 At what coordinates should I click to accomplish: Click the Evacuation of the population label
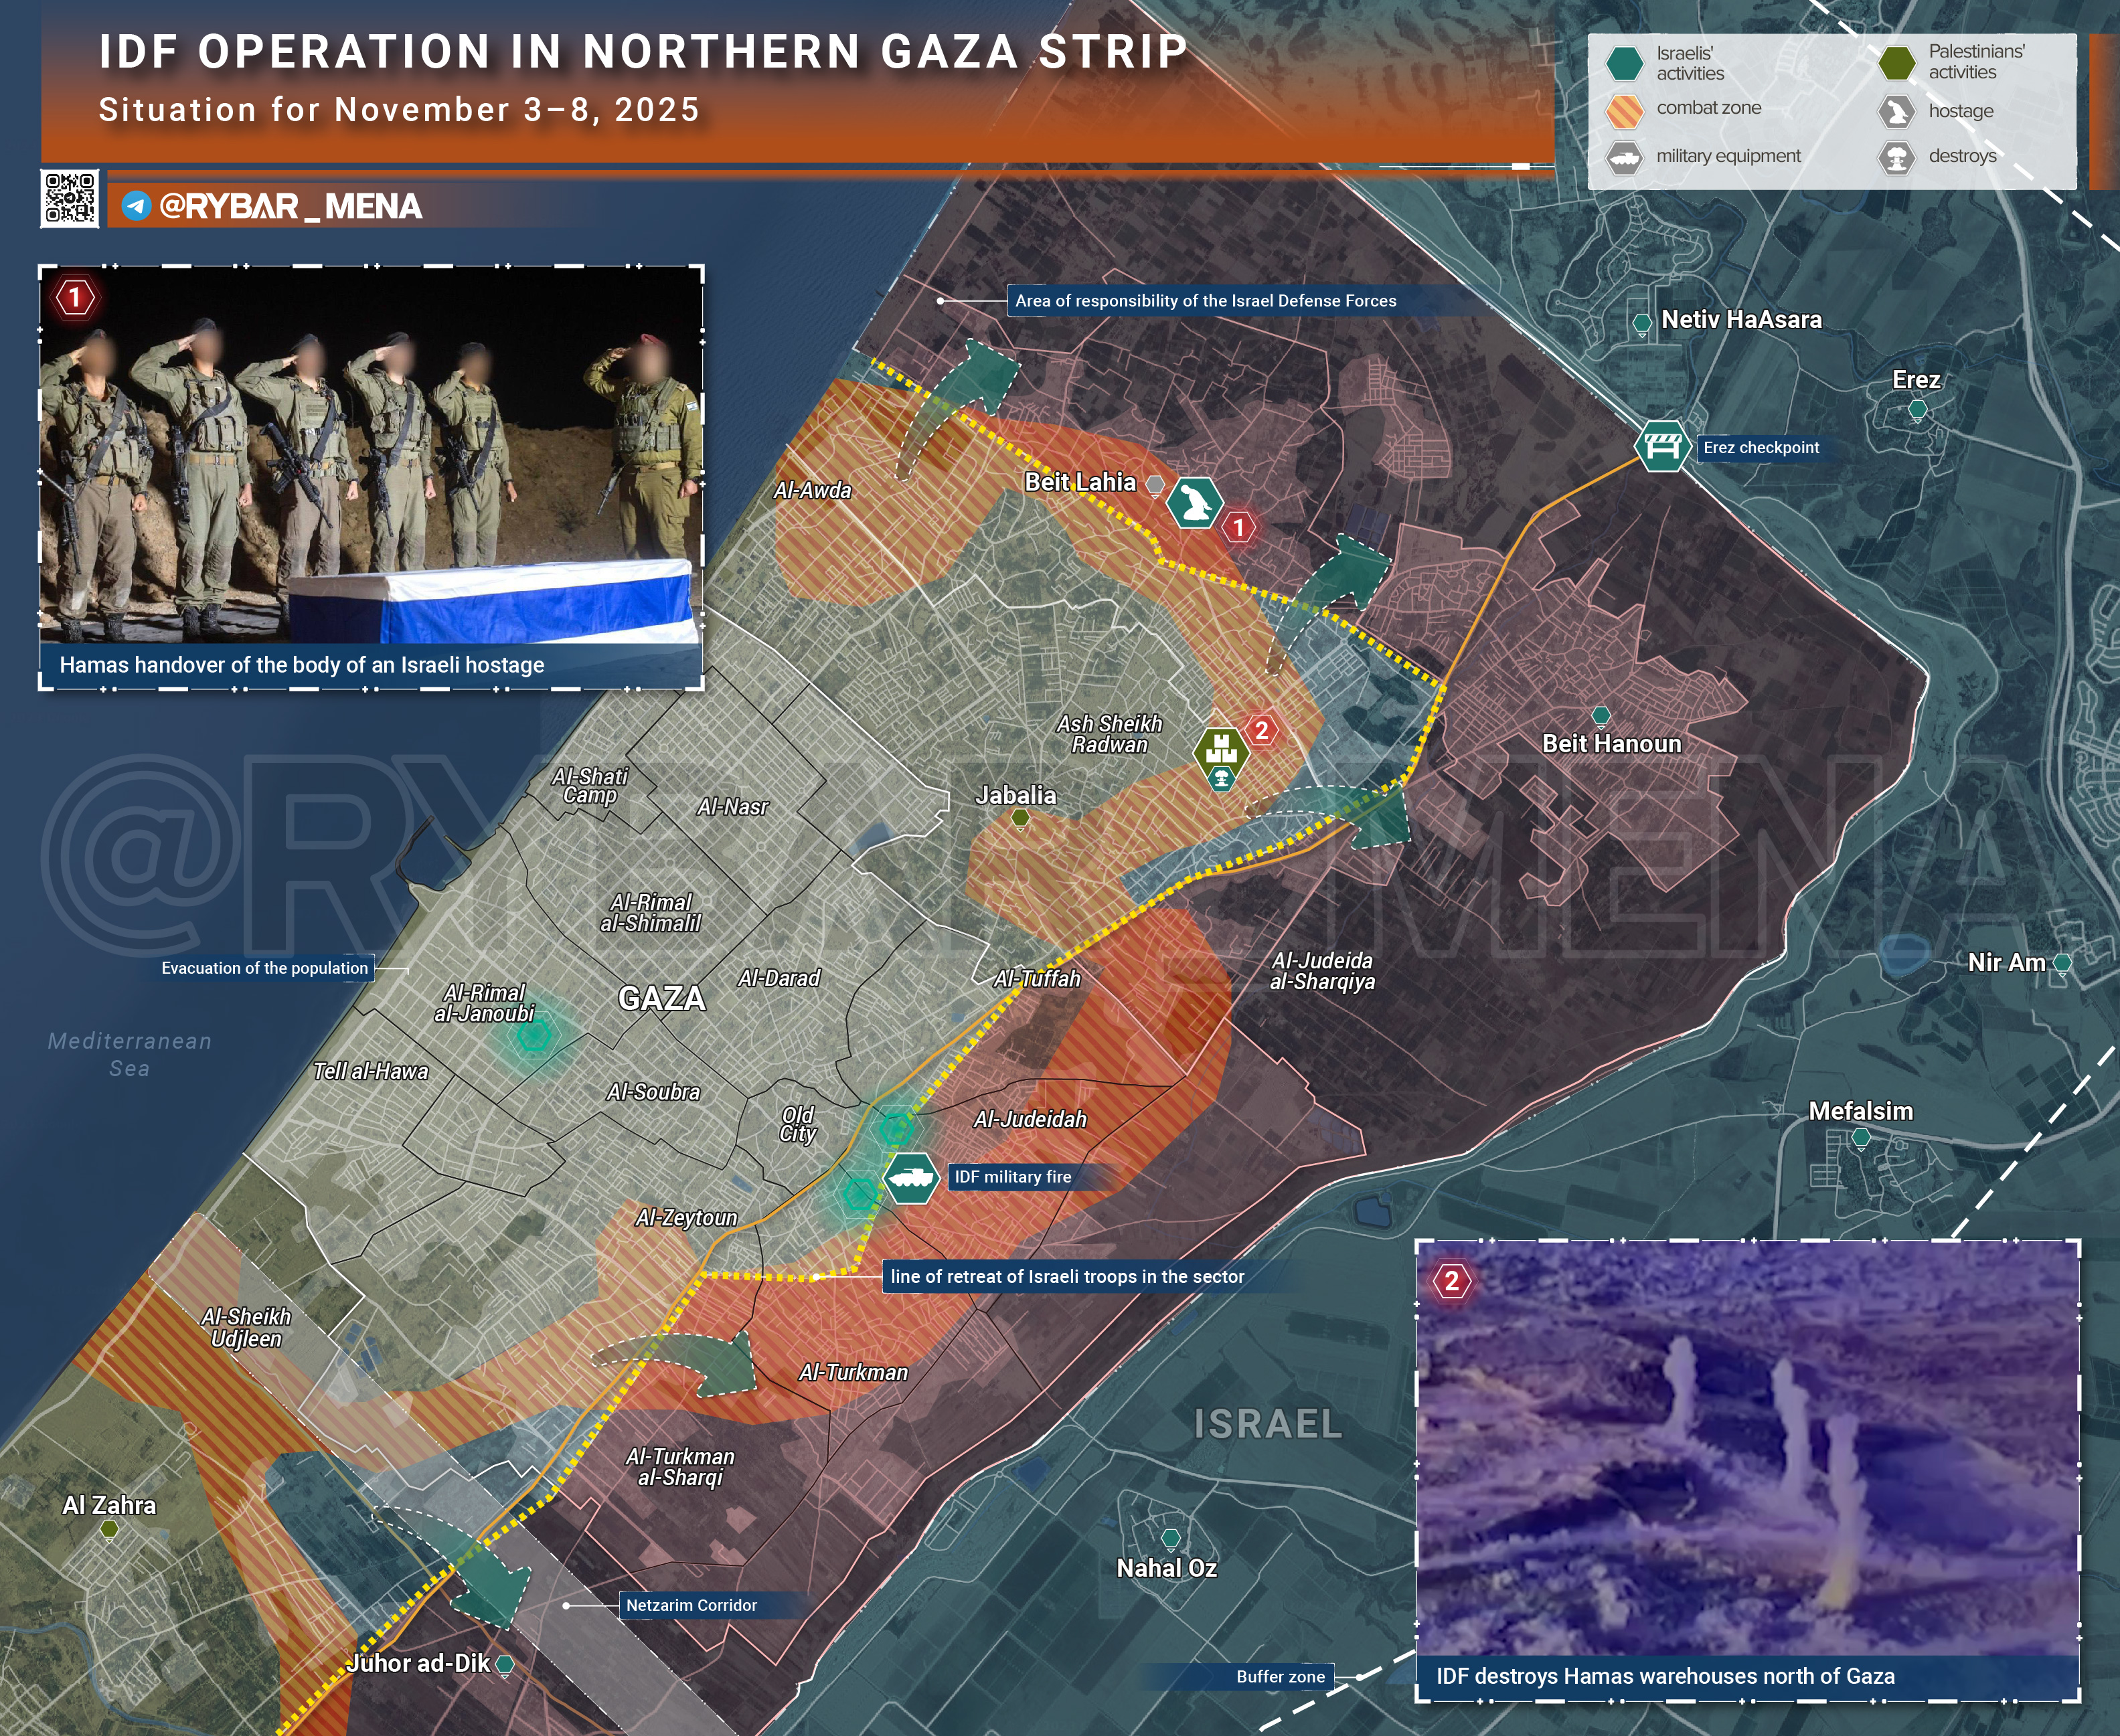(265, 968)
